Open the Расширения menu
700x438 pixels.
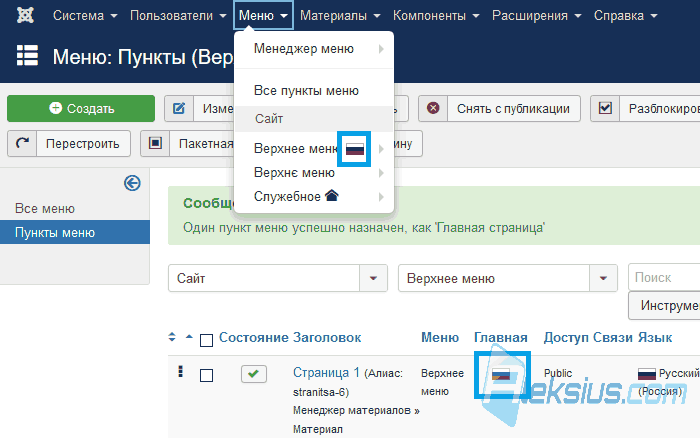[536, 16]
